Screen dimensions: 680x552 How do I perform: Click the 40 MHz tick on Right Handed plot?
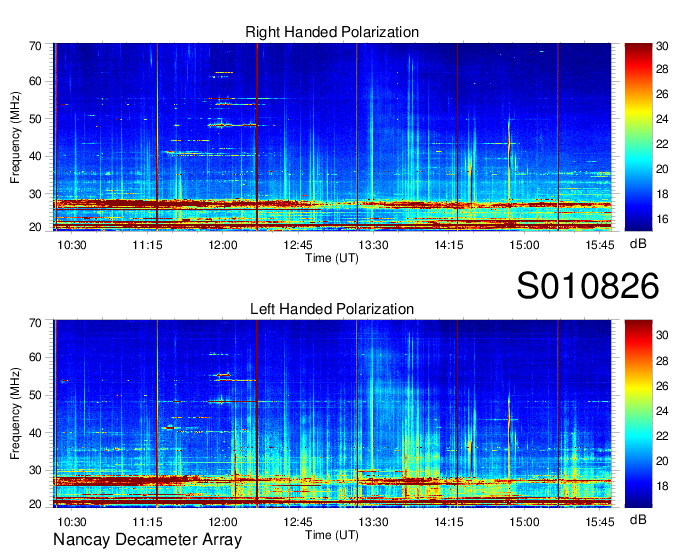(35, 156)
